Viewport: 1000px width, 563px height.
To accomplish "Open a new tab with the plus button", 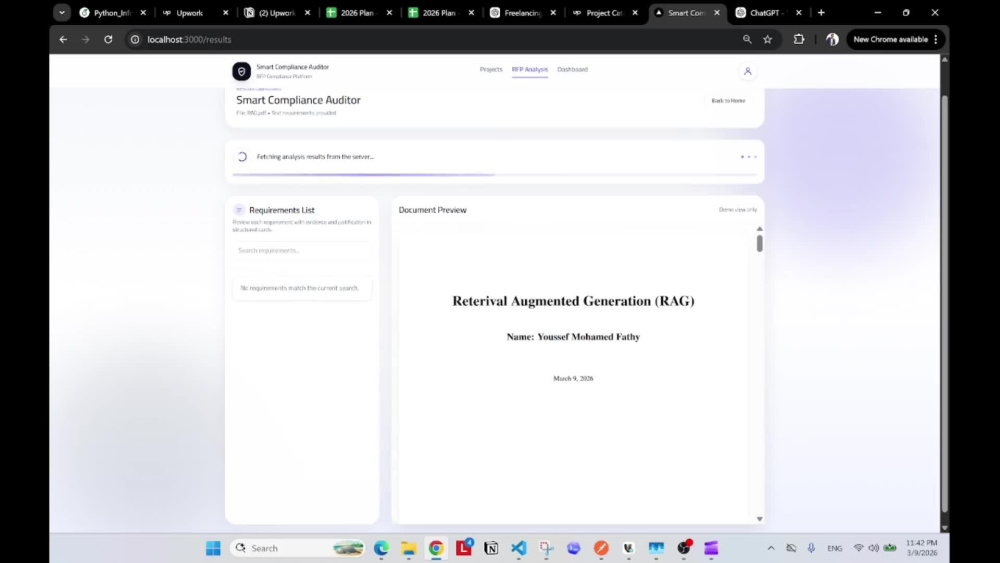I will click(x=821, y=13).
